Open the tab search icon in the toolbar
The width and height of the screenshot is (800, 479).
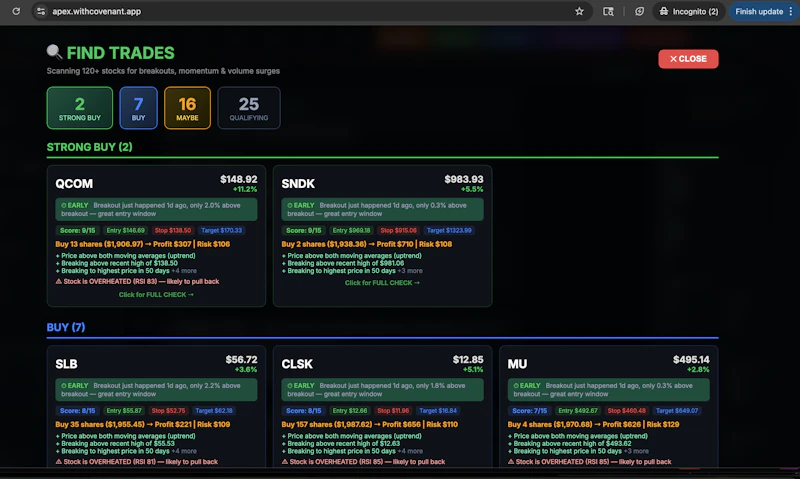click(608, 11)
